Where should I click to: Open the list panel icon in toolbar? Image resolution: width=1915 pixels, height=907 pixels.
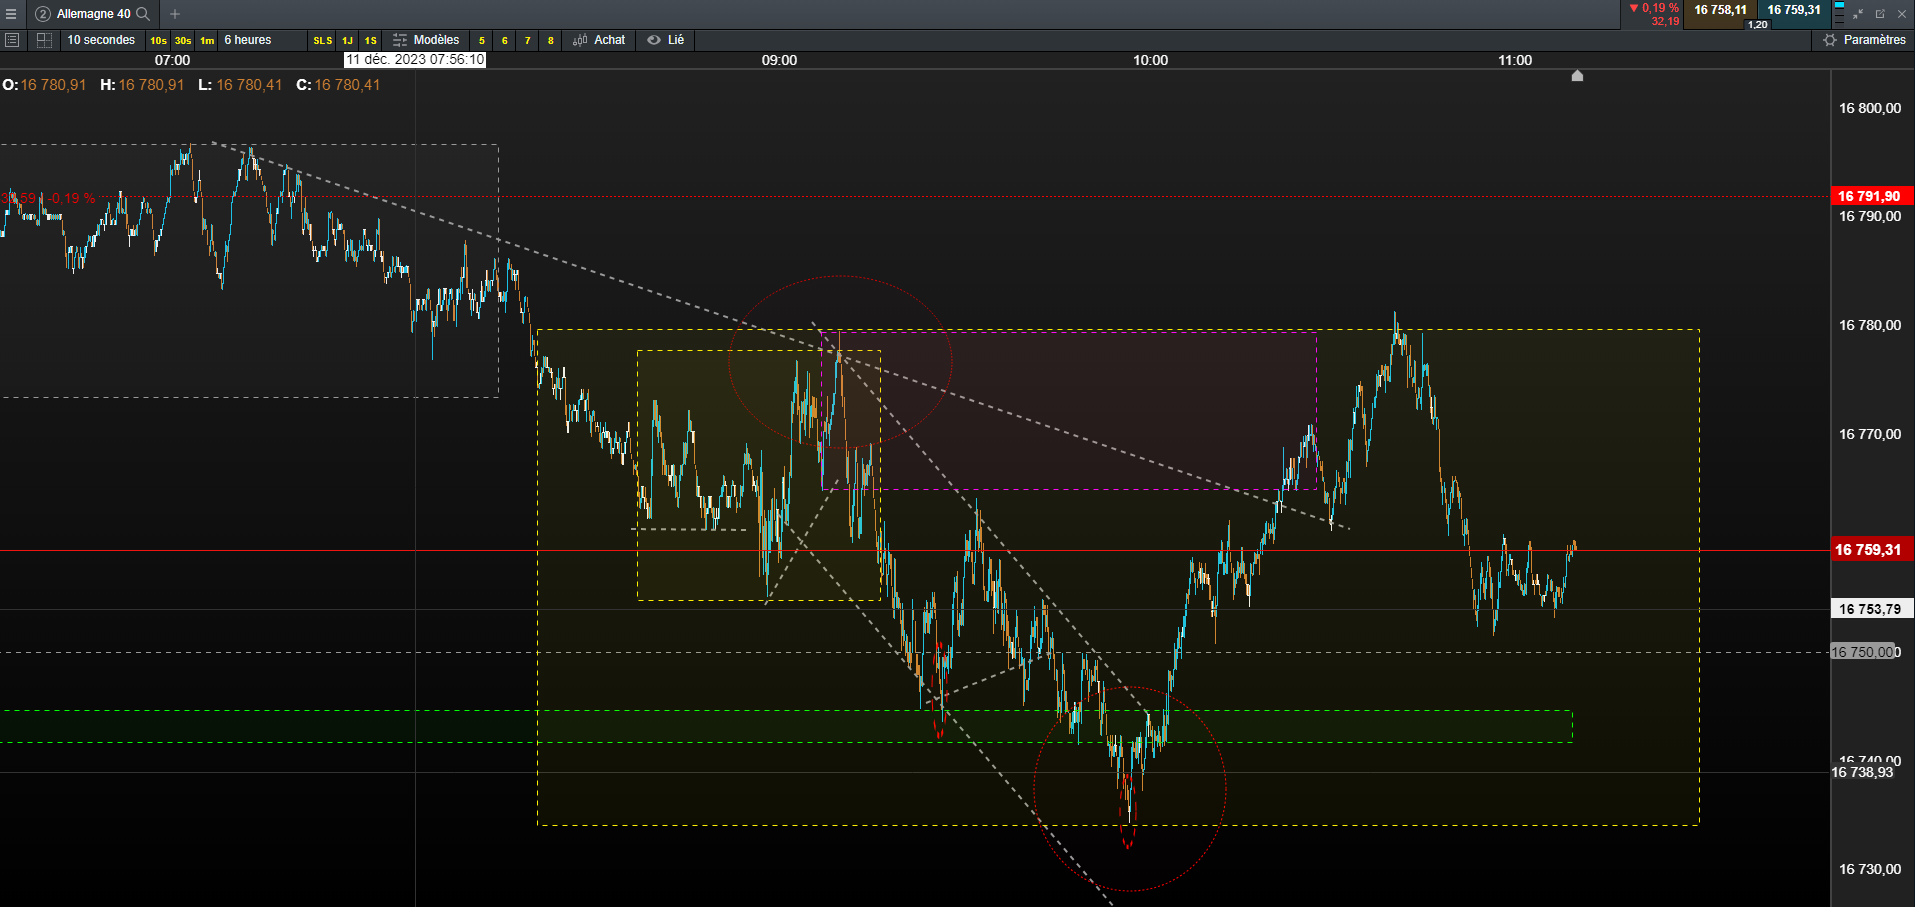pyautogui.click(x=12, y=40)
